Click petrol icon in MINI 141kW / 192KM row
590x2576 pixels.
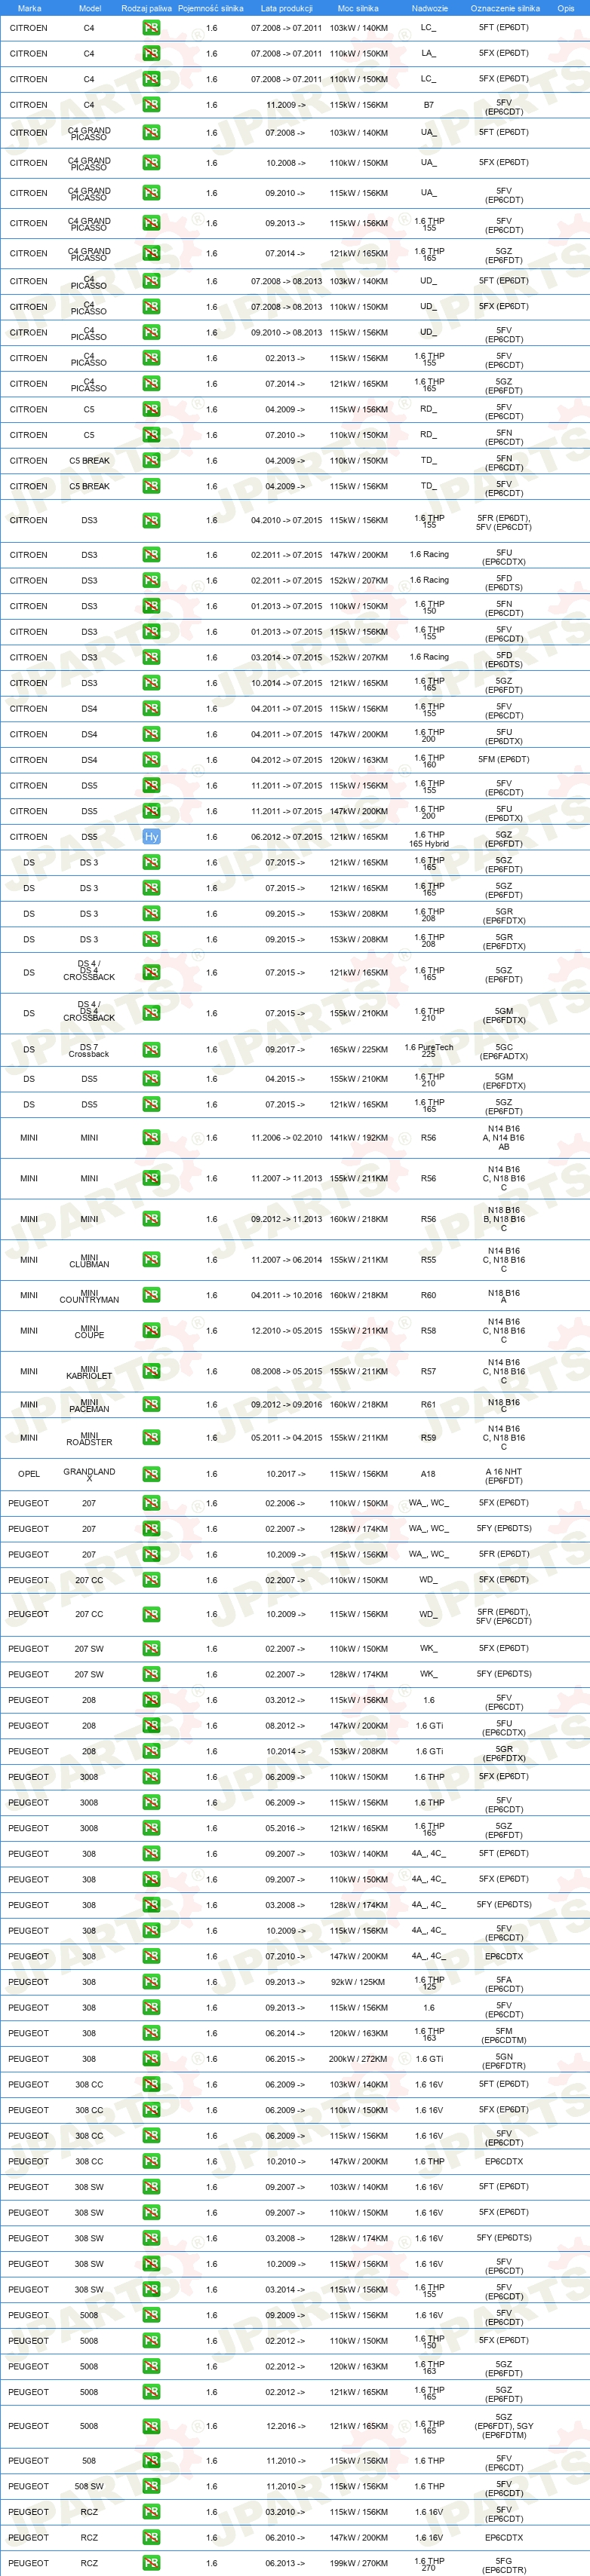(x=151, y=1138)
